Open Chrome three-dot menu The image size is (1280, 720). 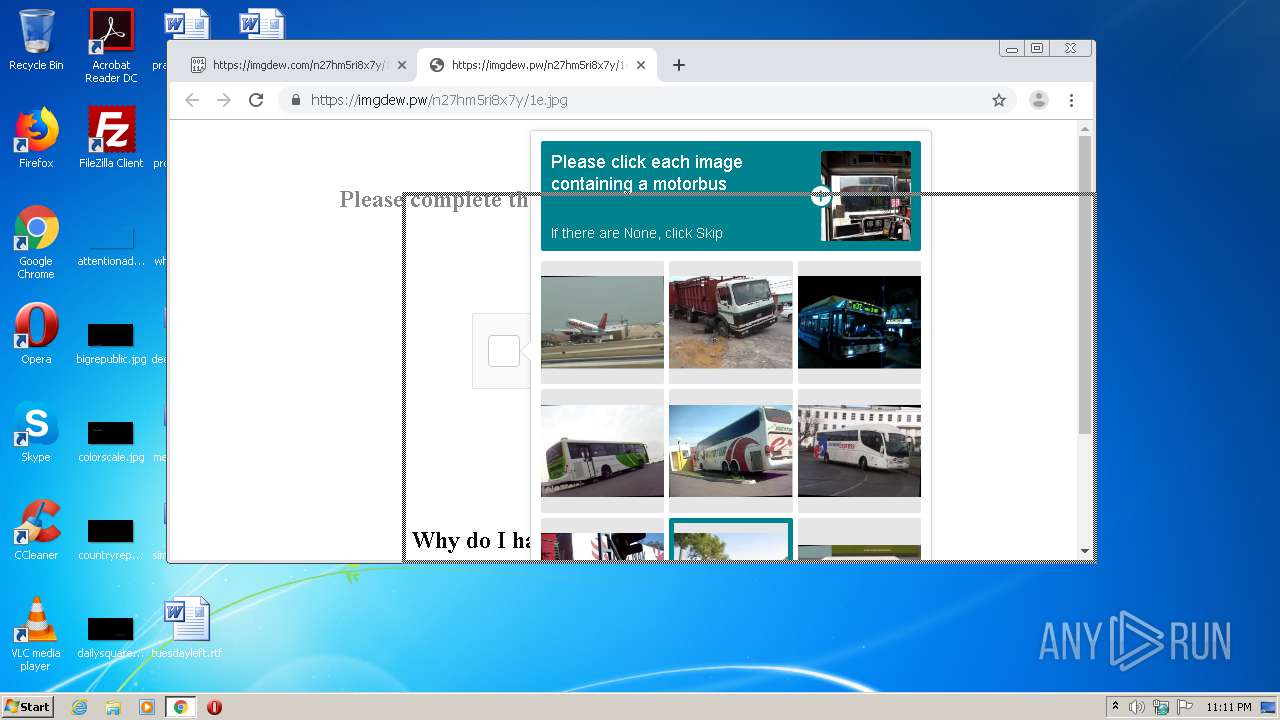[x=1071, y=100]
